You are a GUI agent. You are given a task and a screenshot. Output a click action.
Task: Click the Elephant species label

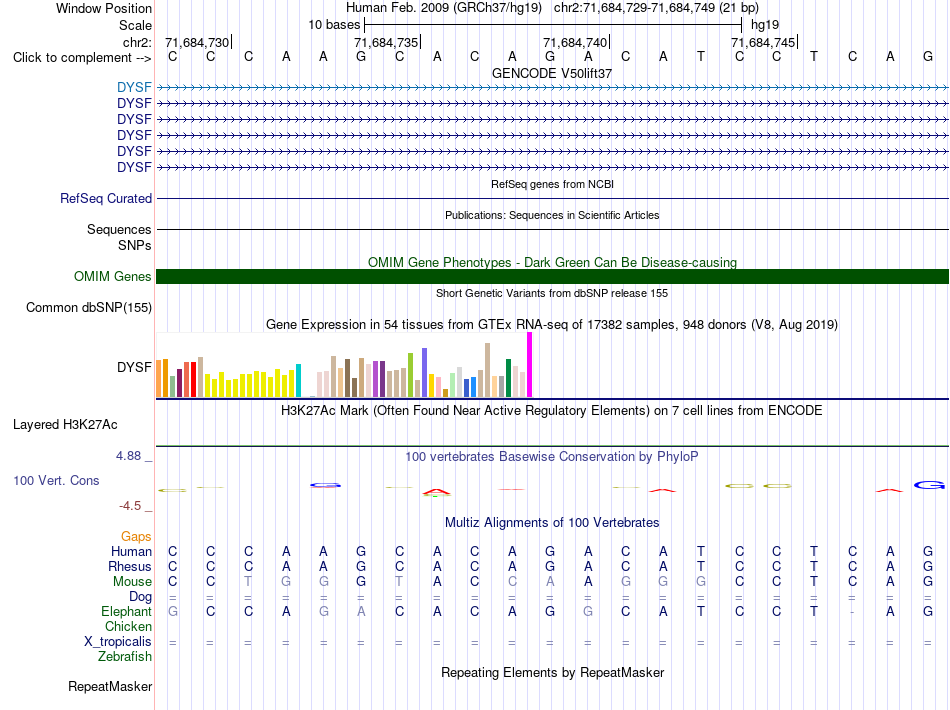click(x=127, y=611)
